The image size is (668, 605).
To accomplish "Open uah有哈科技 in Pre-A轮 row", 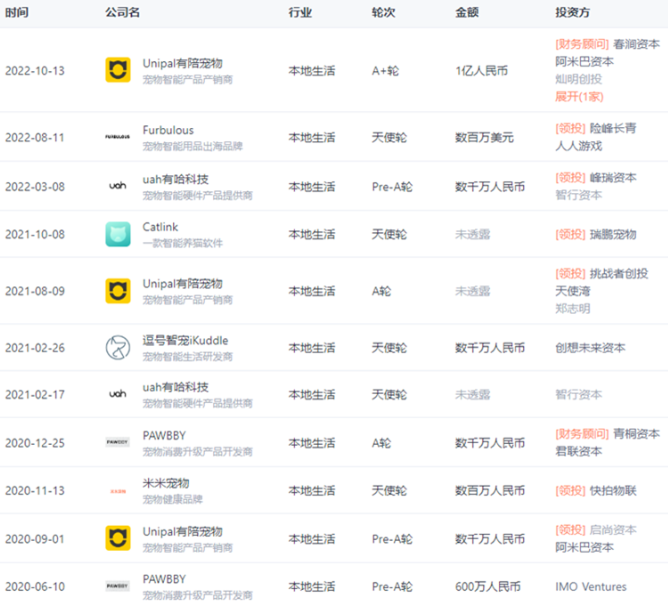I will point(176,179).
